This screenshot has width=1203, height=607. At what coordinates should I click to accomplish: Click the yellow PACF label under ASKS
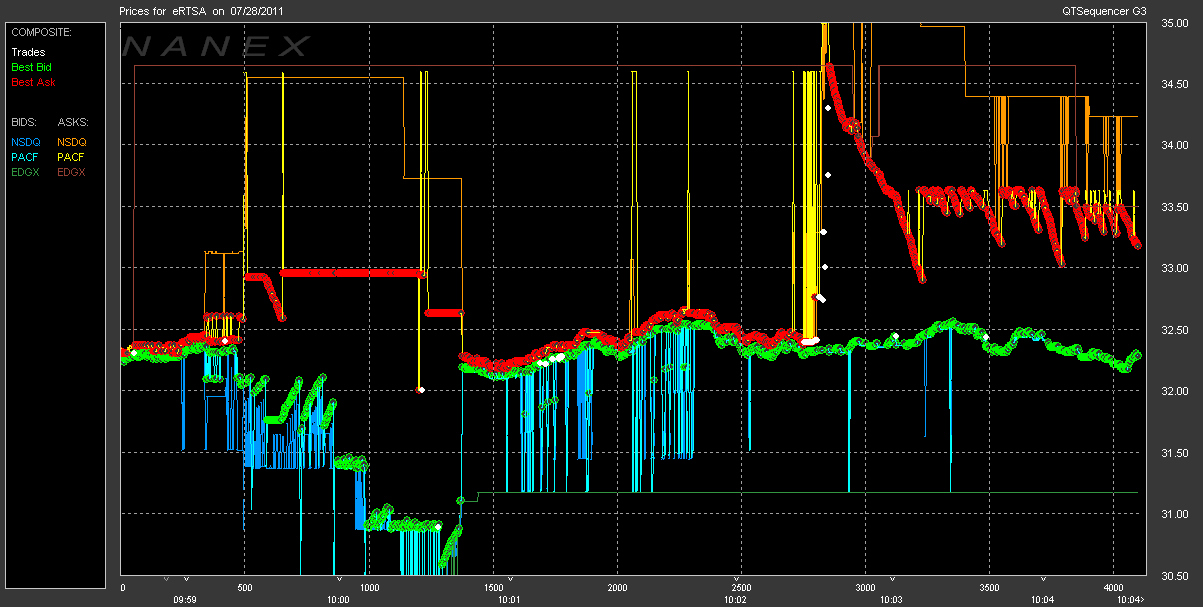click(71, 157)
